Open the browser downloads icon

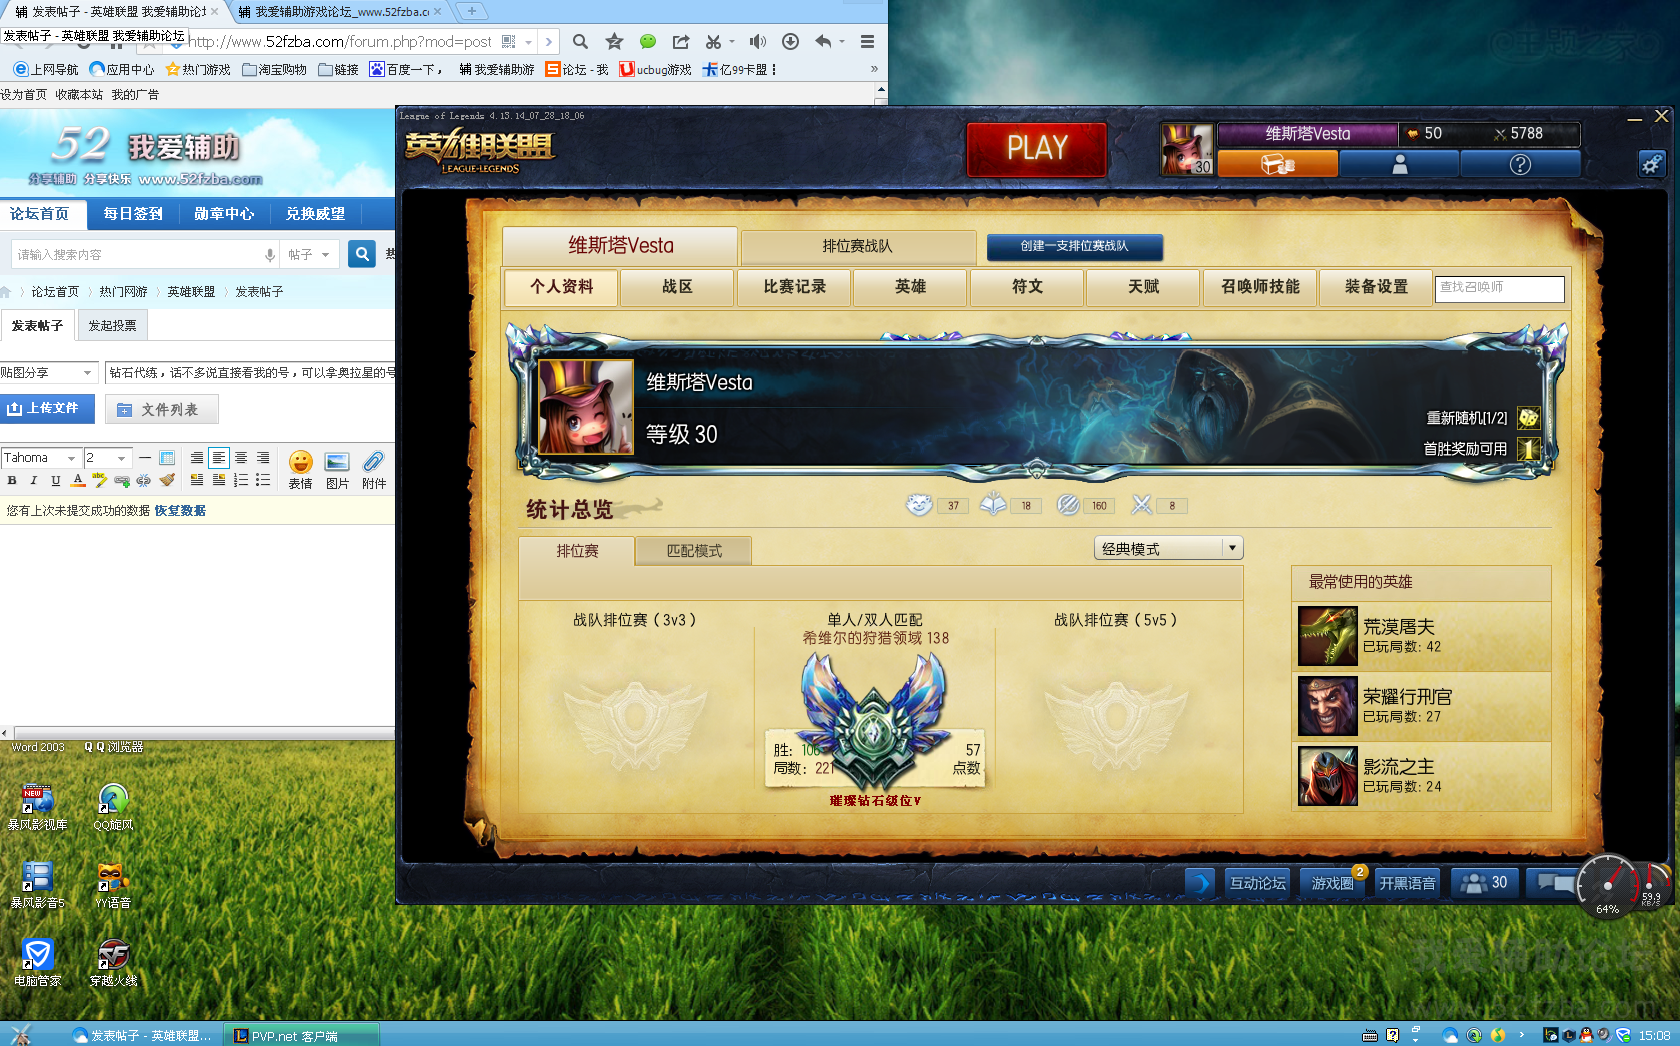(x=790, y=42)
